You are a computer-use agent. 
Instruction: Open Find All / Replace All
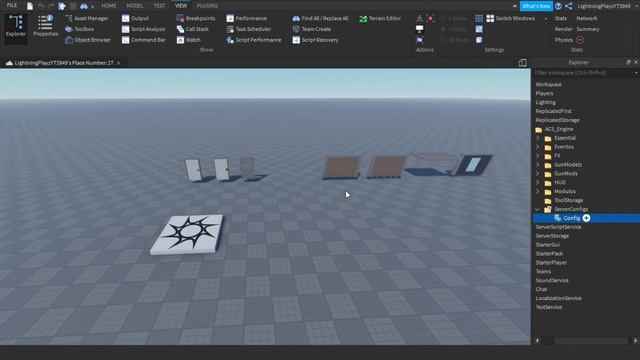coord(320,18)
